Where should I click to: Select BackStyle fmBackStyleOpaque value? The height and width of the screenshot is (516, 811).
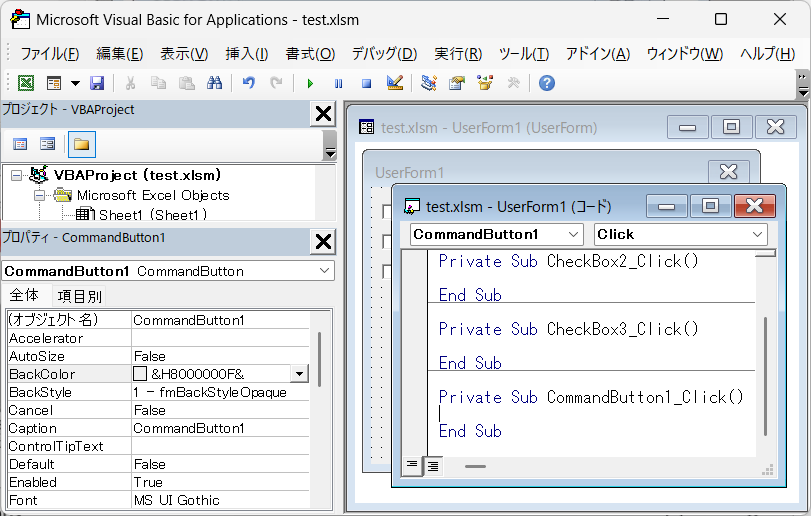click(220, 392)
